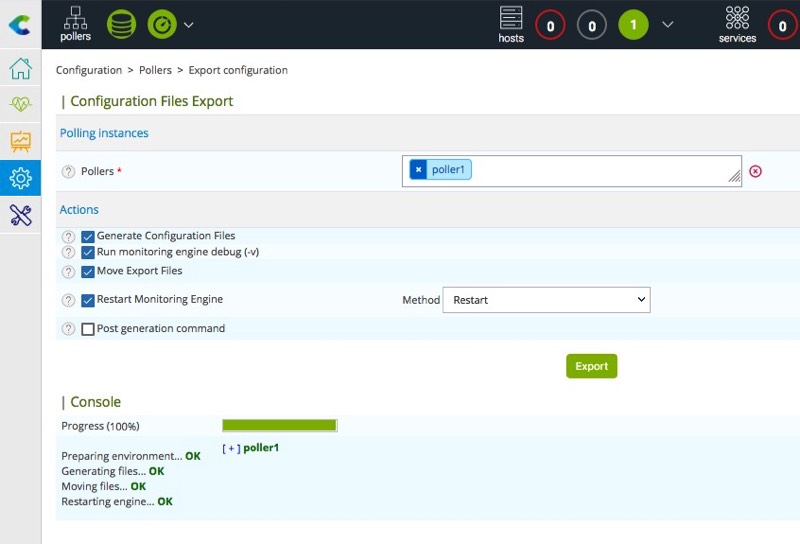Enable Post generation command checkbox
Viewport: 800px width, 544px height.
pyautogui.click(x=88, y=329)
